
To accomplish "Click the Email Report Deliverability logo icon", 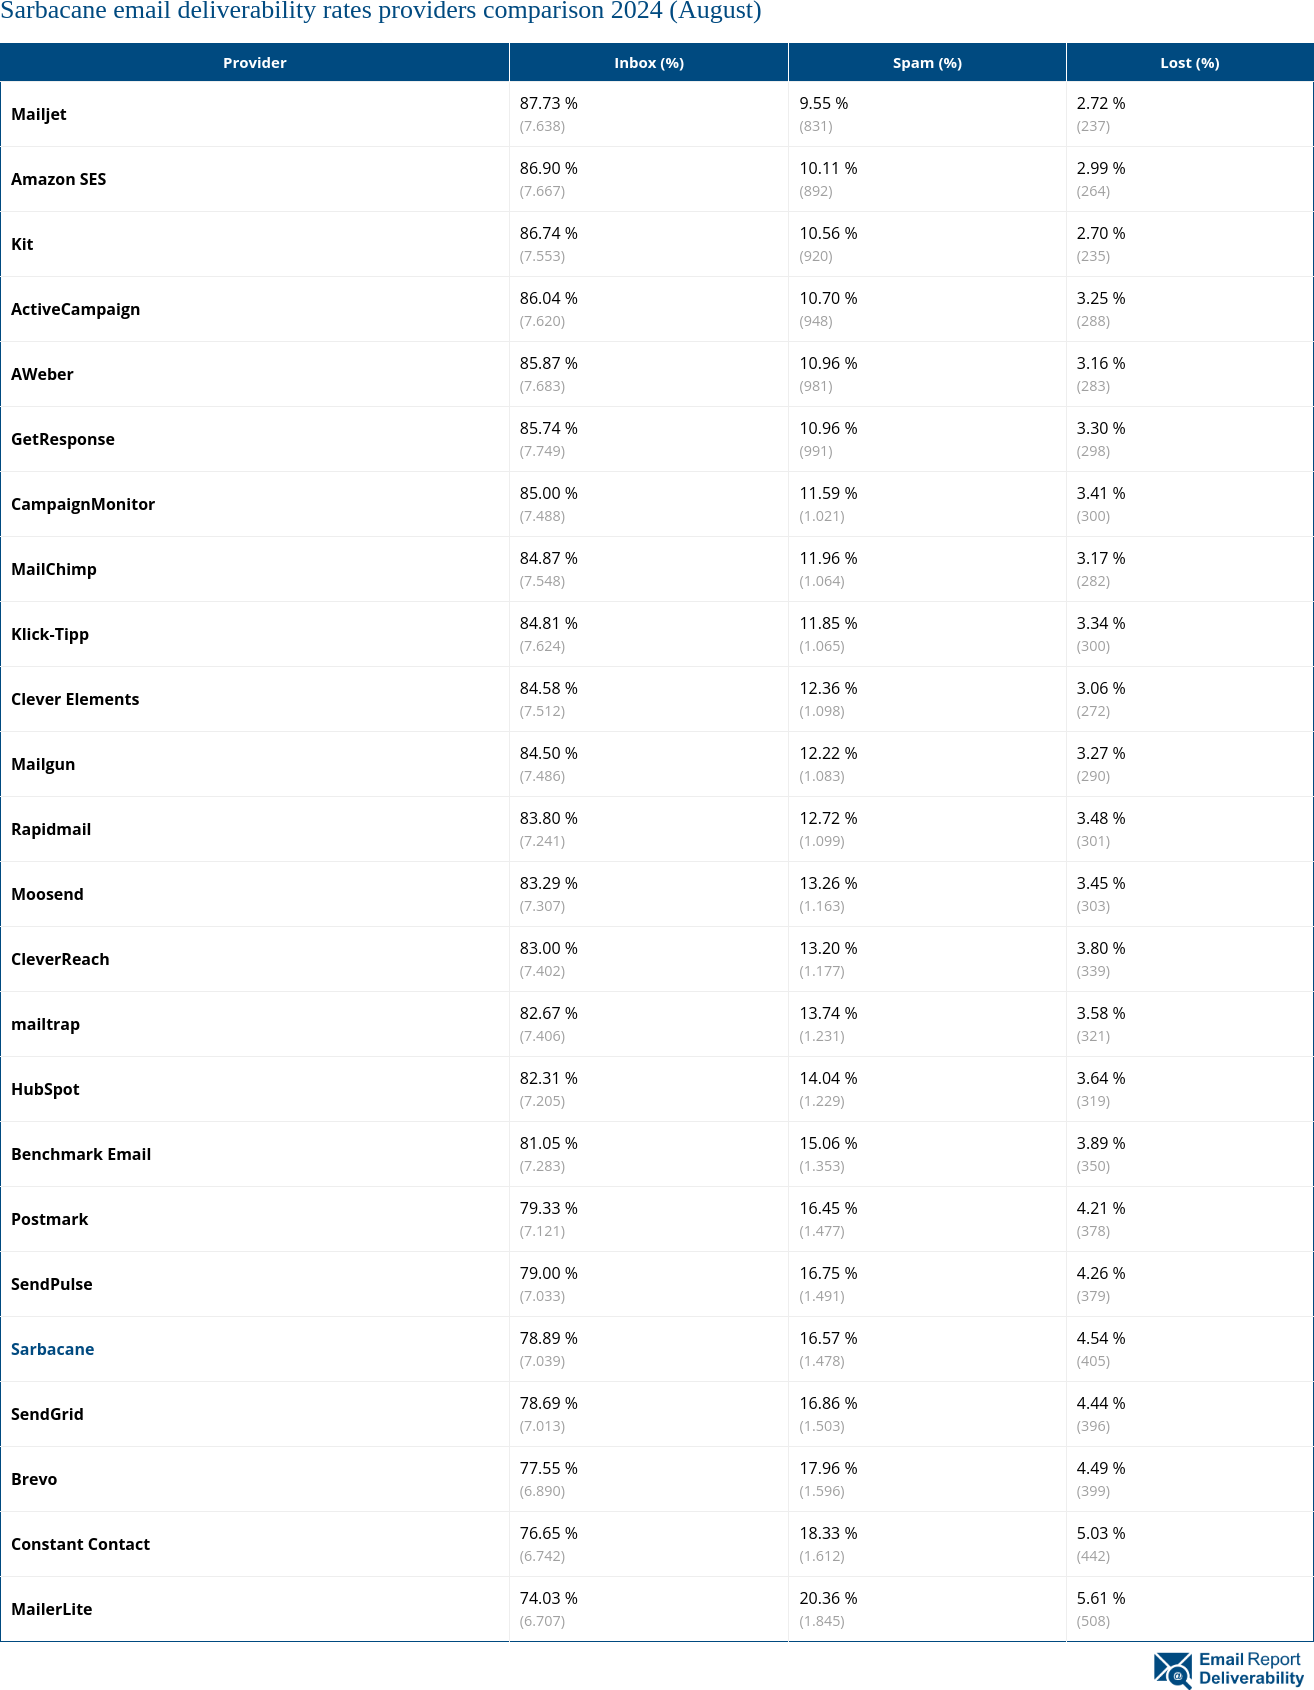I will click(1173, 1670).
